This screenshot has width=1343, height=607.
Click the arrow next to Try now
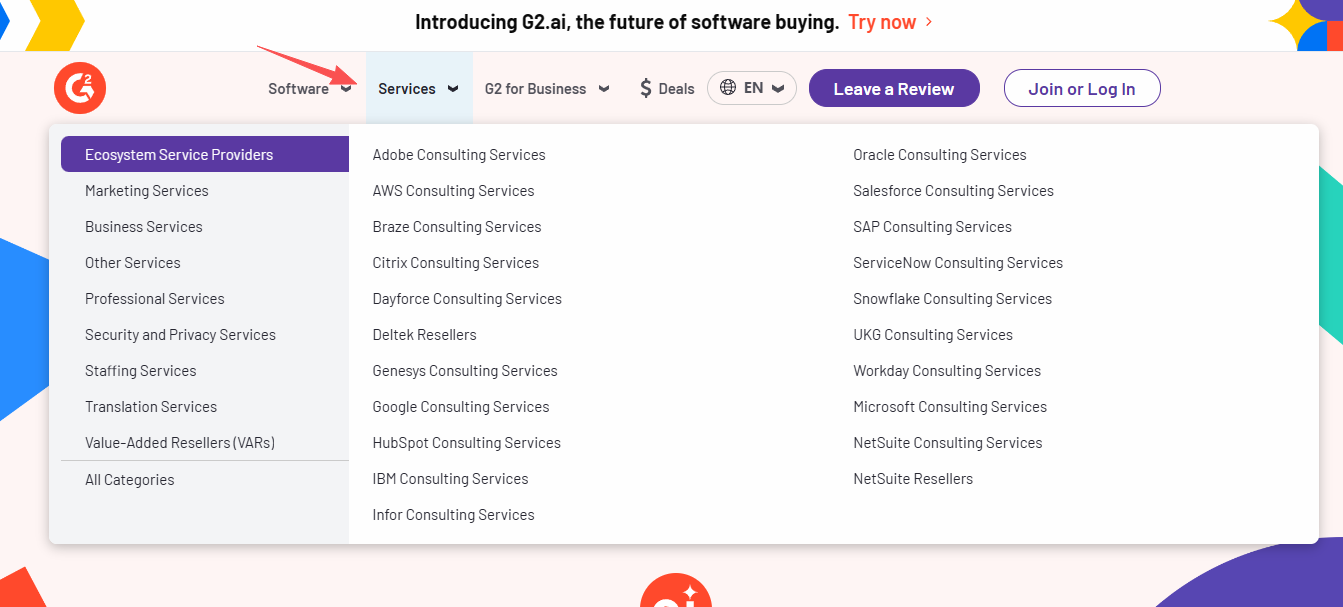[929, 22]
